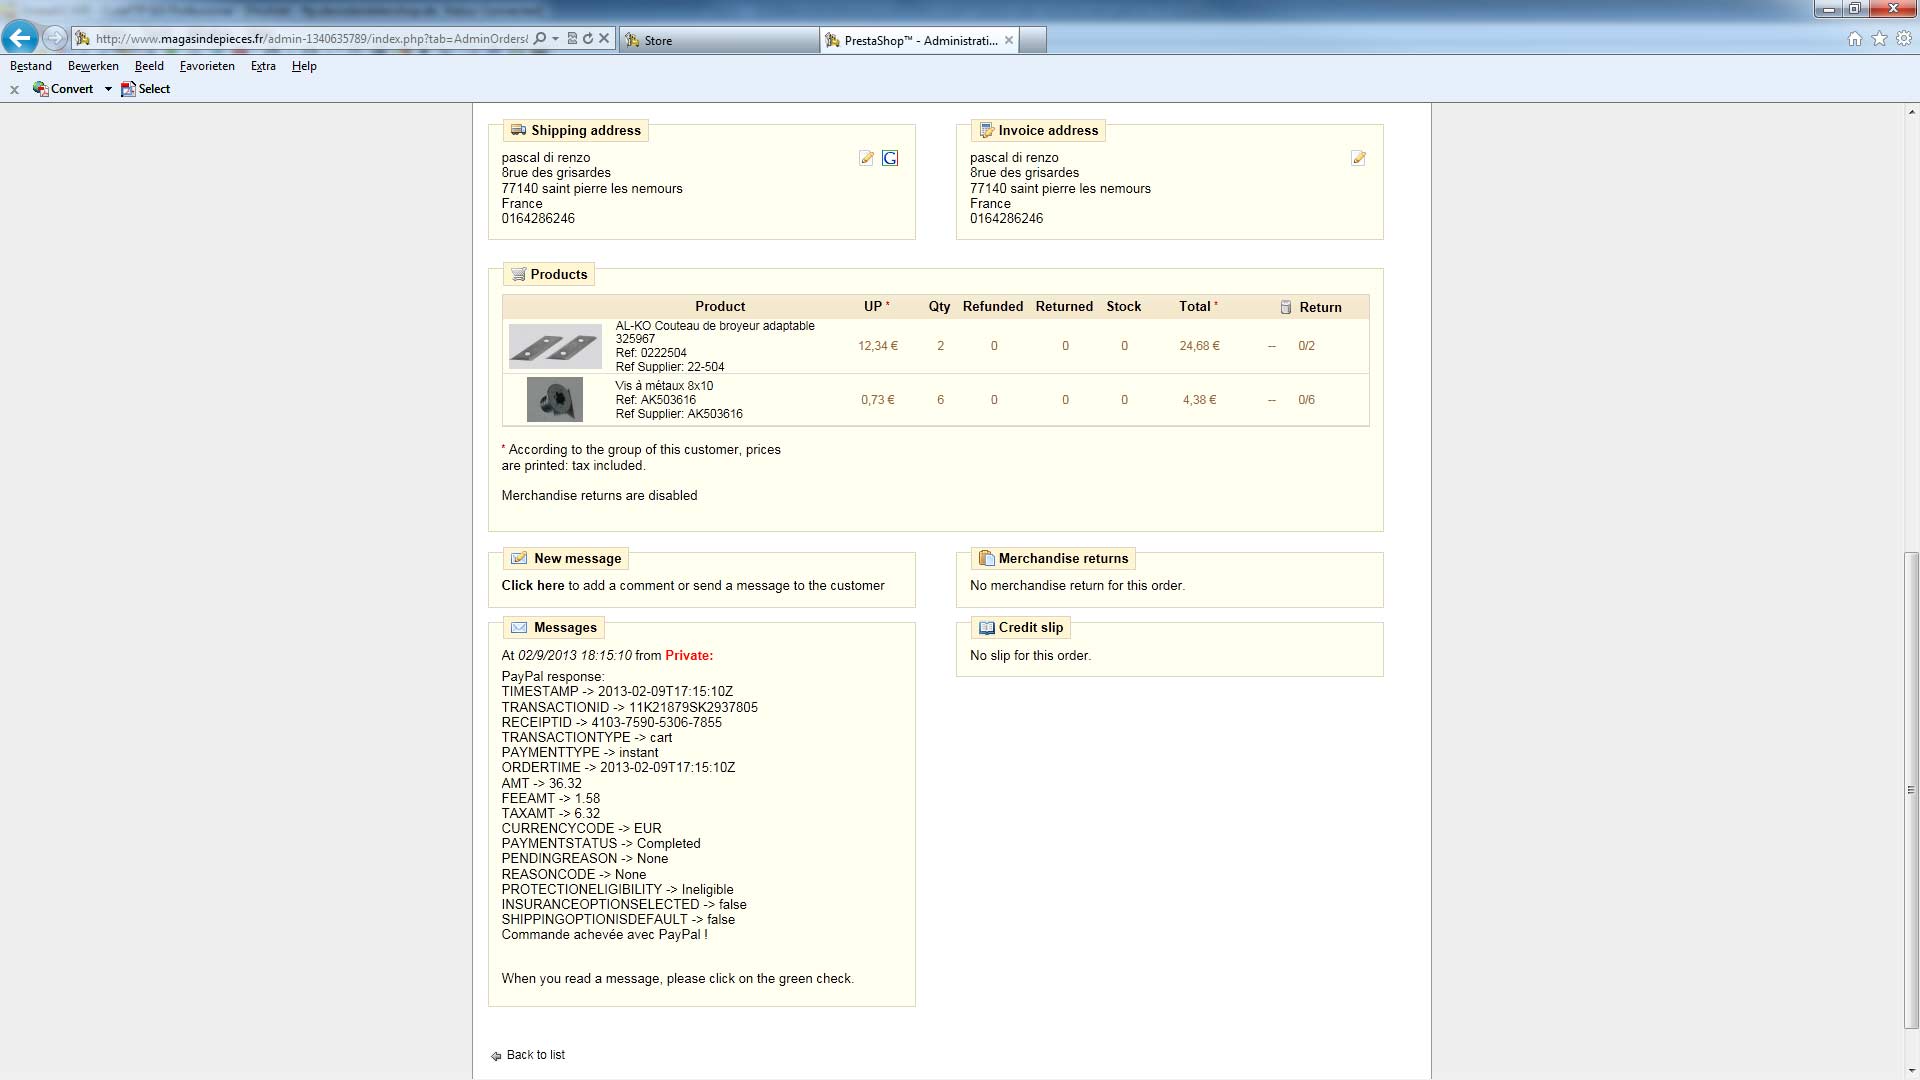
Task: Click the AL-KO Couteau product thumbnail
Action: click(x=554, y=346)
